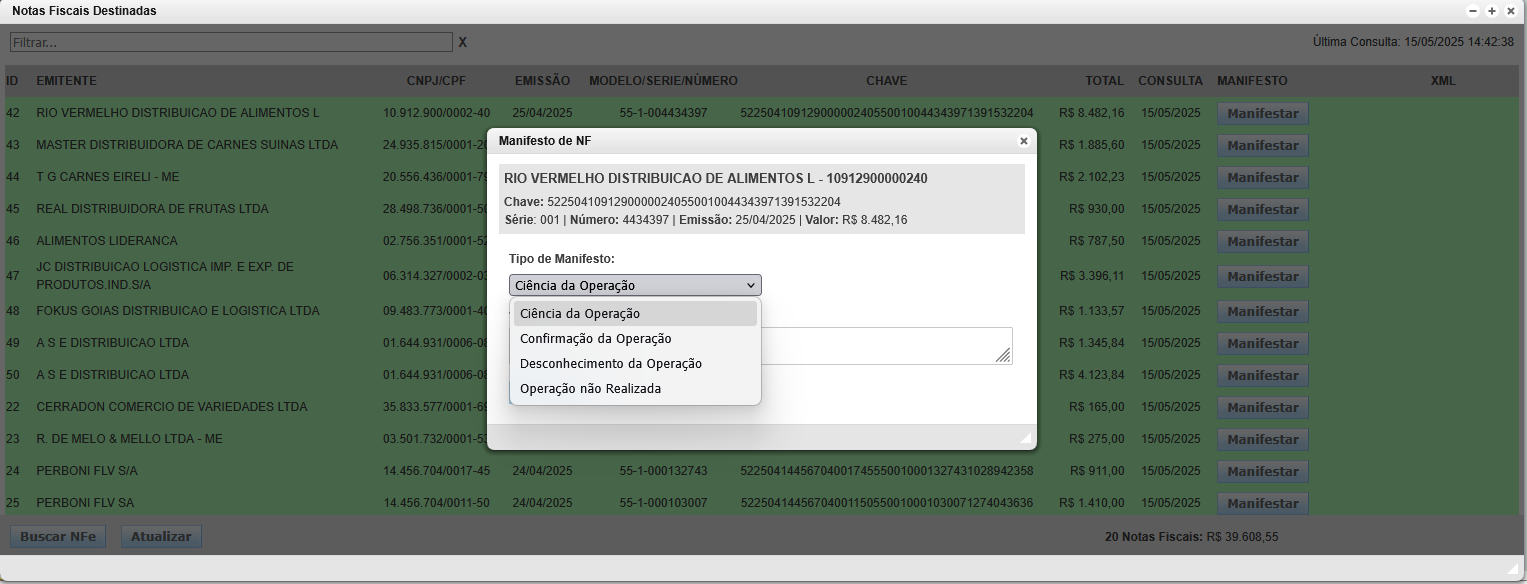Sort by TOTAL column header
This screenshot has width=1527, height=584.
(x=1104, y=81)
